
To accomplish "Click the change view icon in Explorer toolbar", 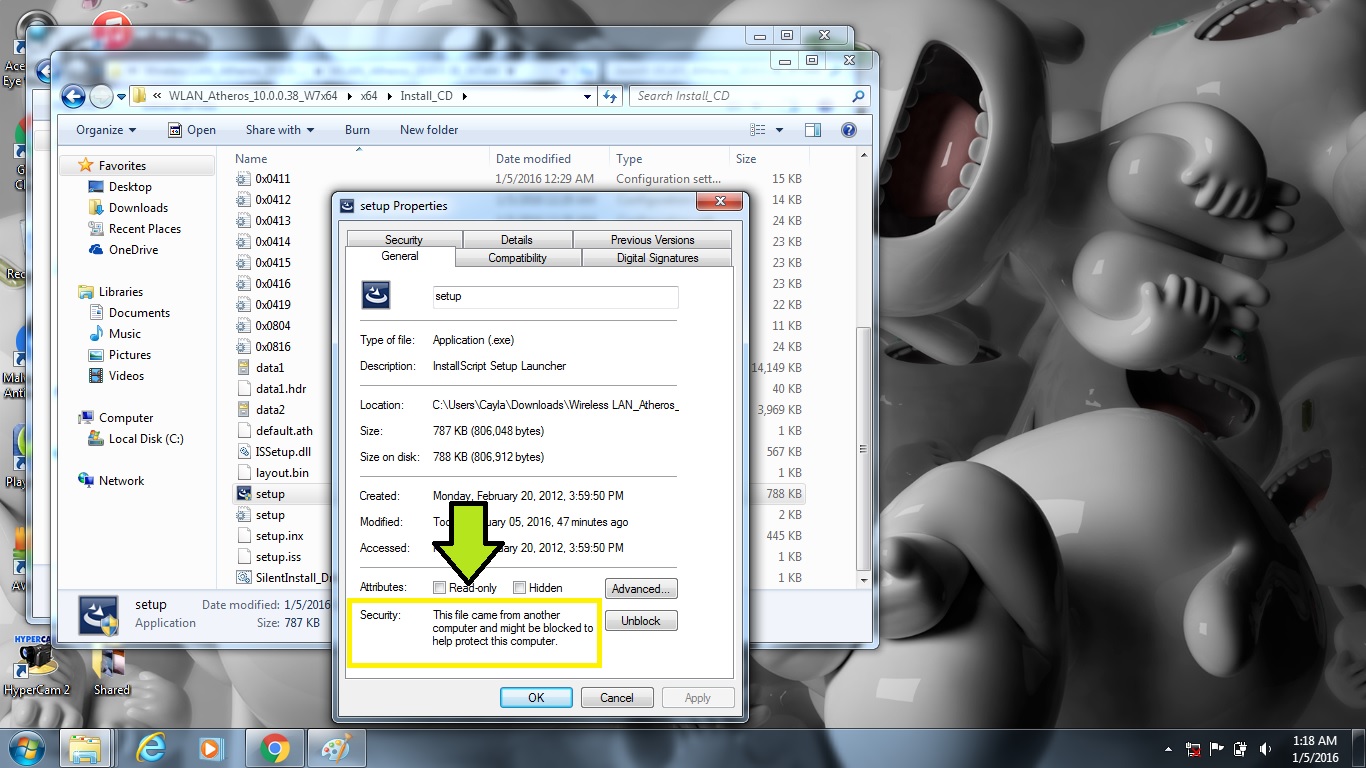I will point(757,130).
